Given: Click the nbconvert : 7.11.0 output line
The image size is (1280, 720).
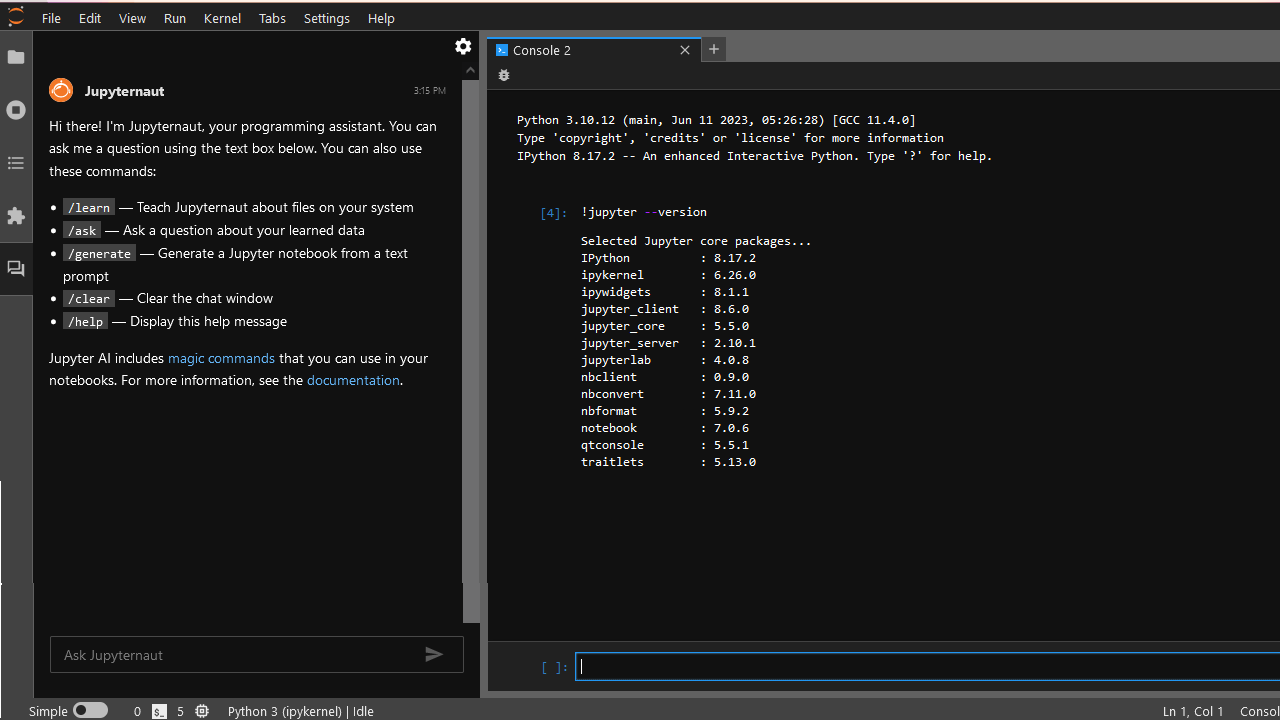Looking at the screenshot, I should (668, 394).
